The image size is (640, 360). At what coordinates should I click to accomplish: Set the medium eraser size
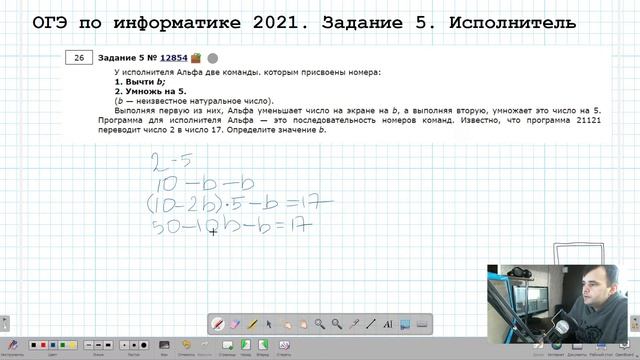pos(134,345)
